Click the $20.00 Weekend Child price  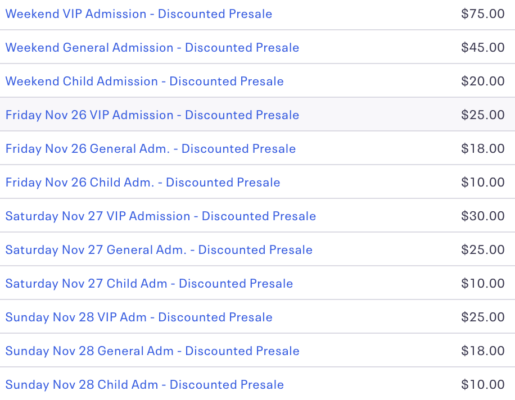coord(483,81)
